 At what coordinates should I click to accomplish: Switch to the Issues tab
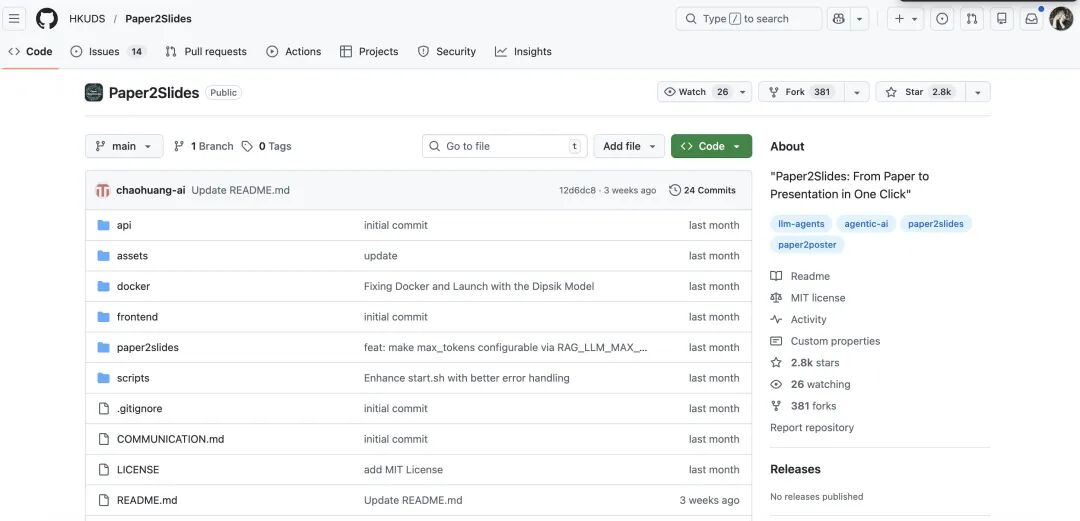pos(108,52)
